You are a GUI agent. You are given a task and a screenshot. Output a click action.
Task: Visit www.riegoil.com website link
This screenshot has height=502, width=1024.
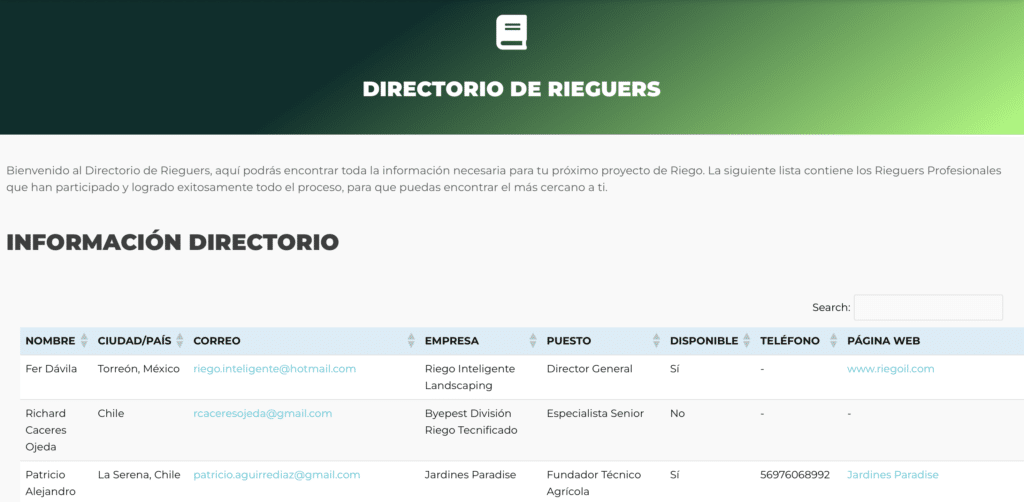pyautogui.click(x=890, y=369)
